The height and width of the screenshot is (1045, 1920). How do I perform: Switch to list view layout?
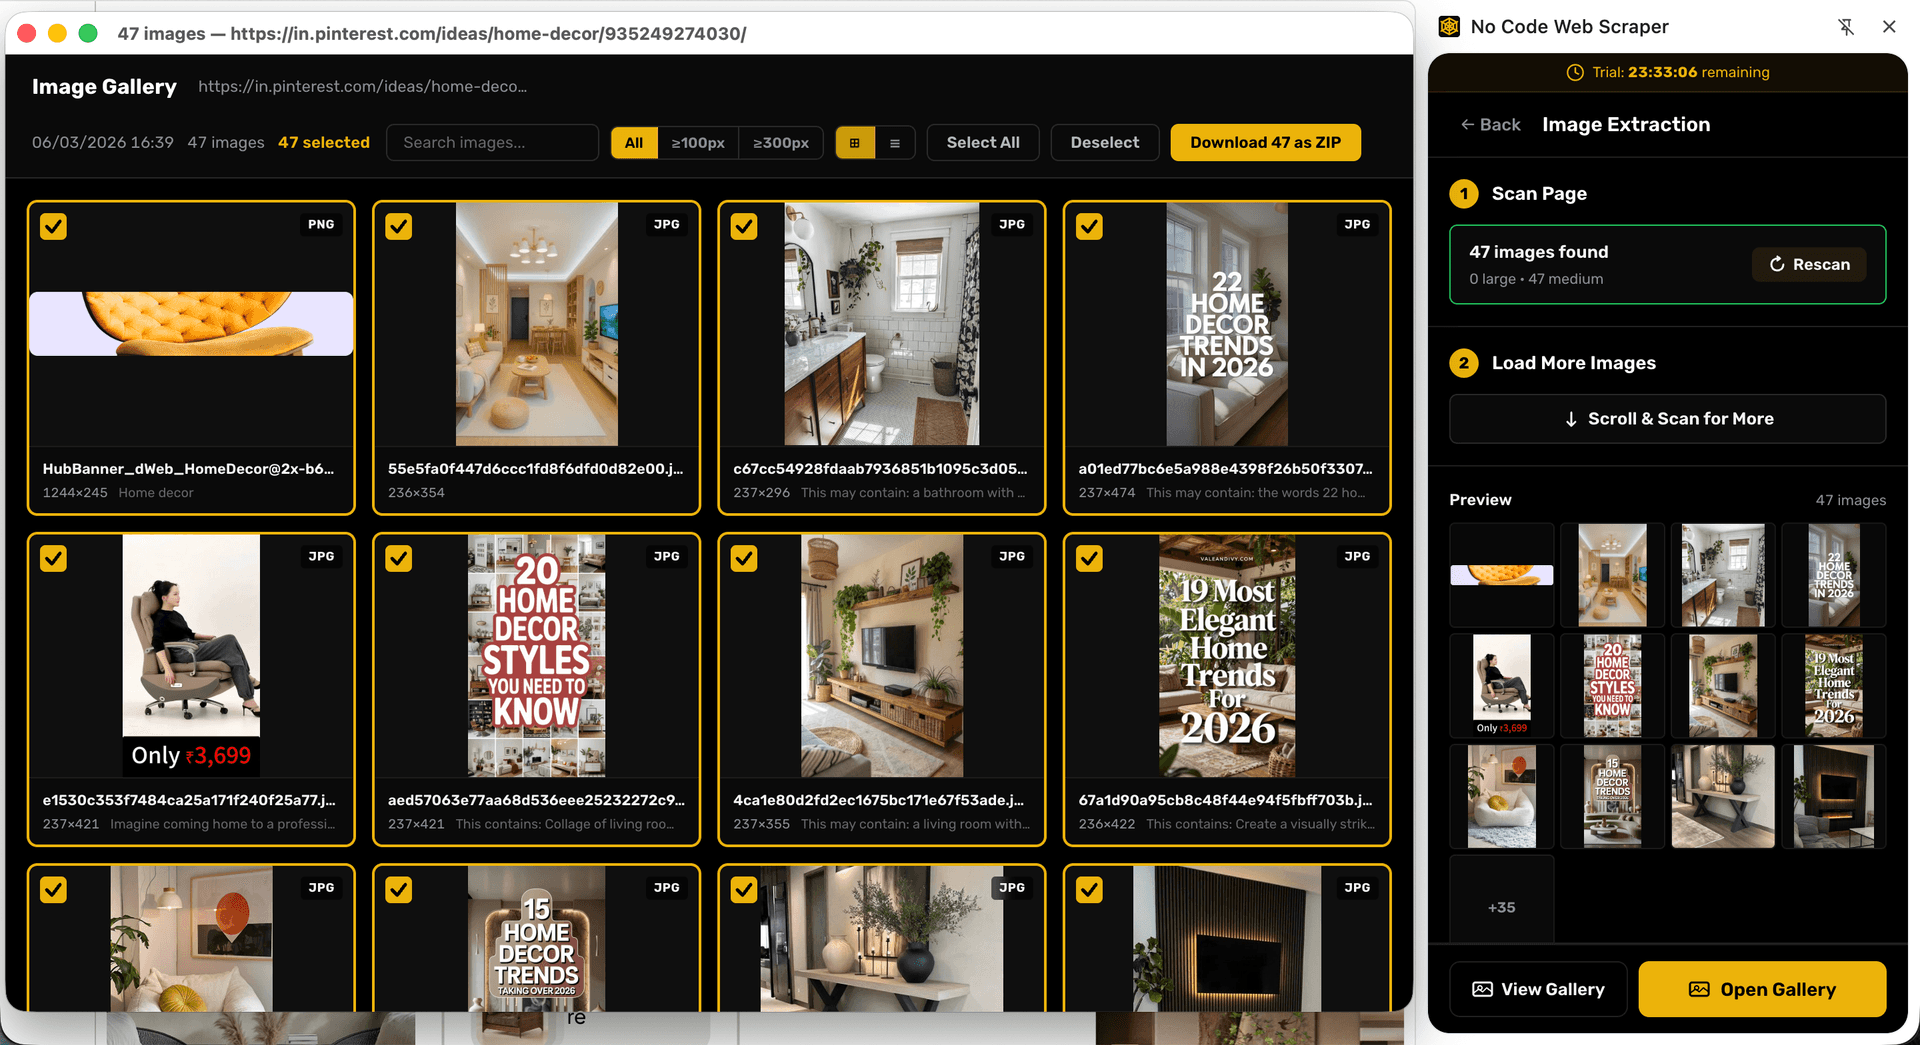pos(895,143)
